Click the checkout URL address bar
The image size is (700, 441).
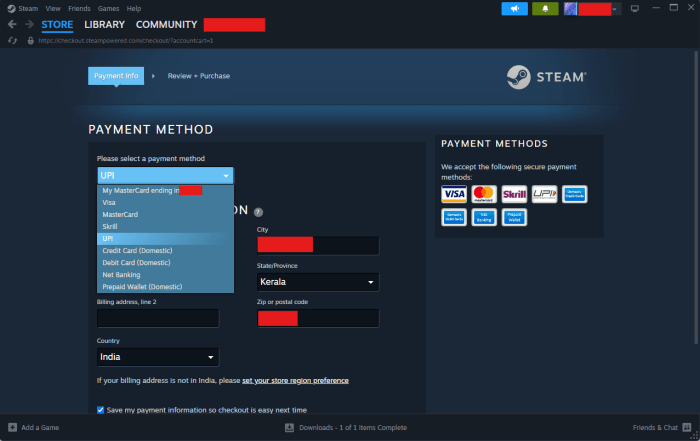click(125, 41)
